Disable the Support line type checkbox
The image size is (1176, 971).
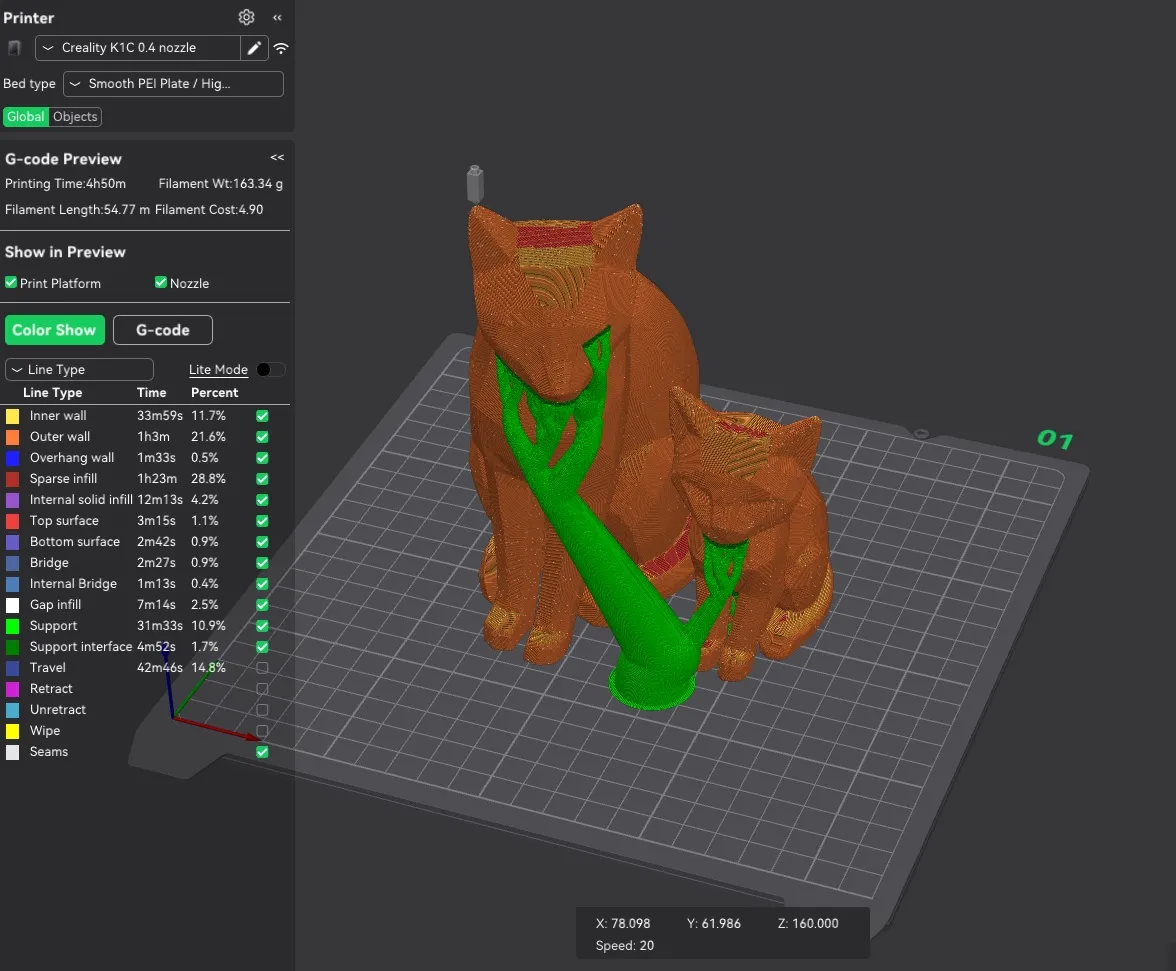click(x=261, y=625)
